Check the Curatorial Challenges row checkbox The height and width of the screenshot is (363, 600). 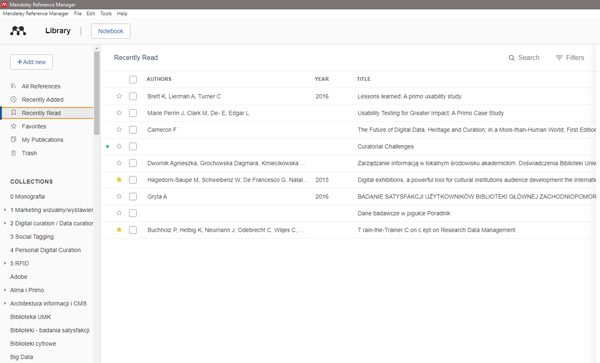pyautogui.click(x=133, y=146)
